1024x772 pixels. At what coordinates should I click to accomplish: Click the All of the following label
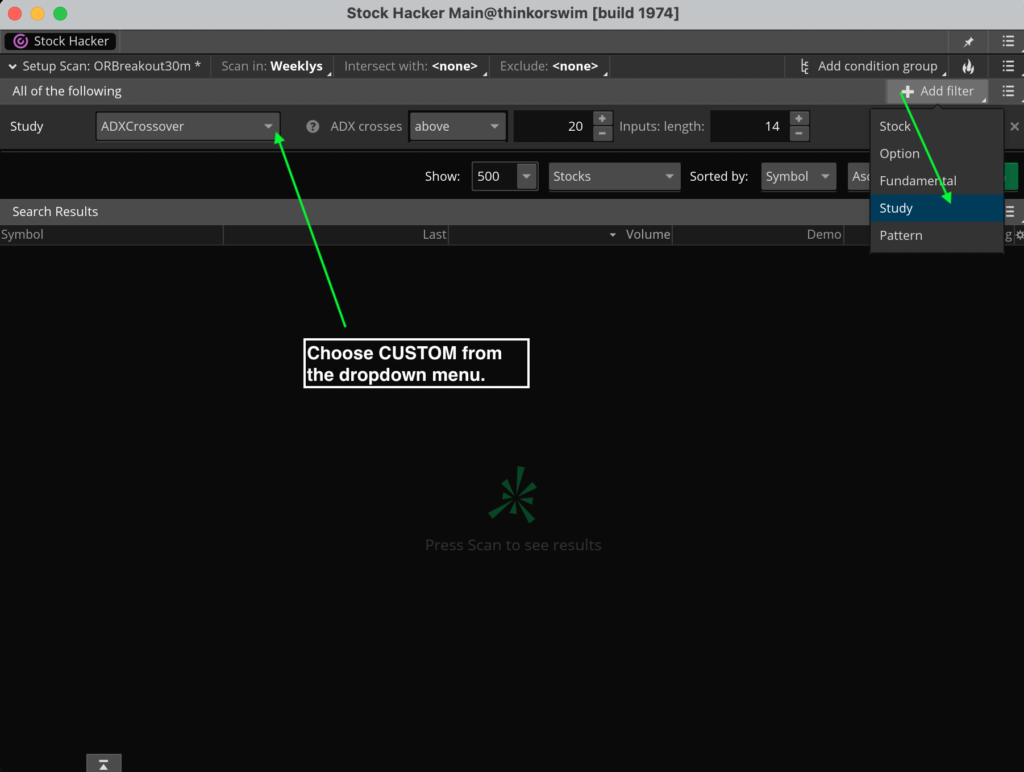pyautogui.click(x=67, y=91)
